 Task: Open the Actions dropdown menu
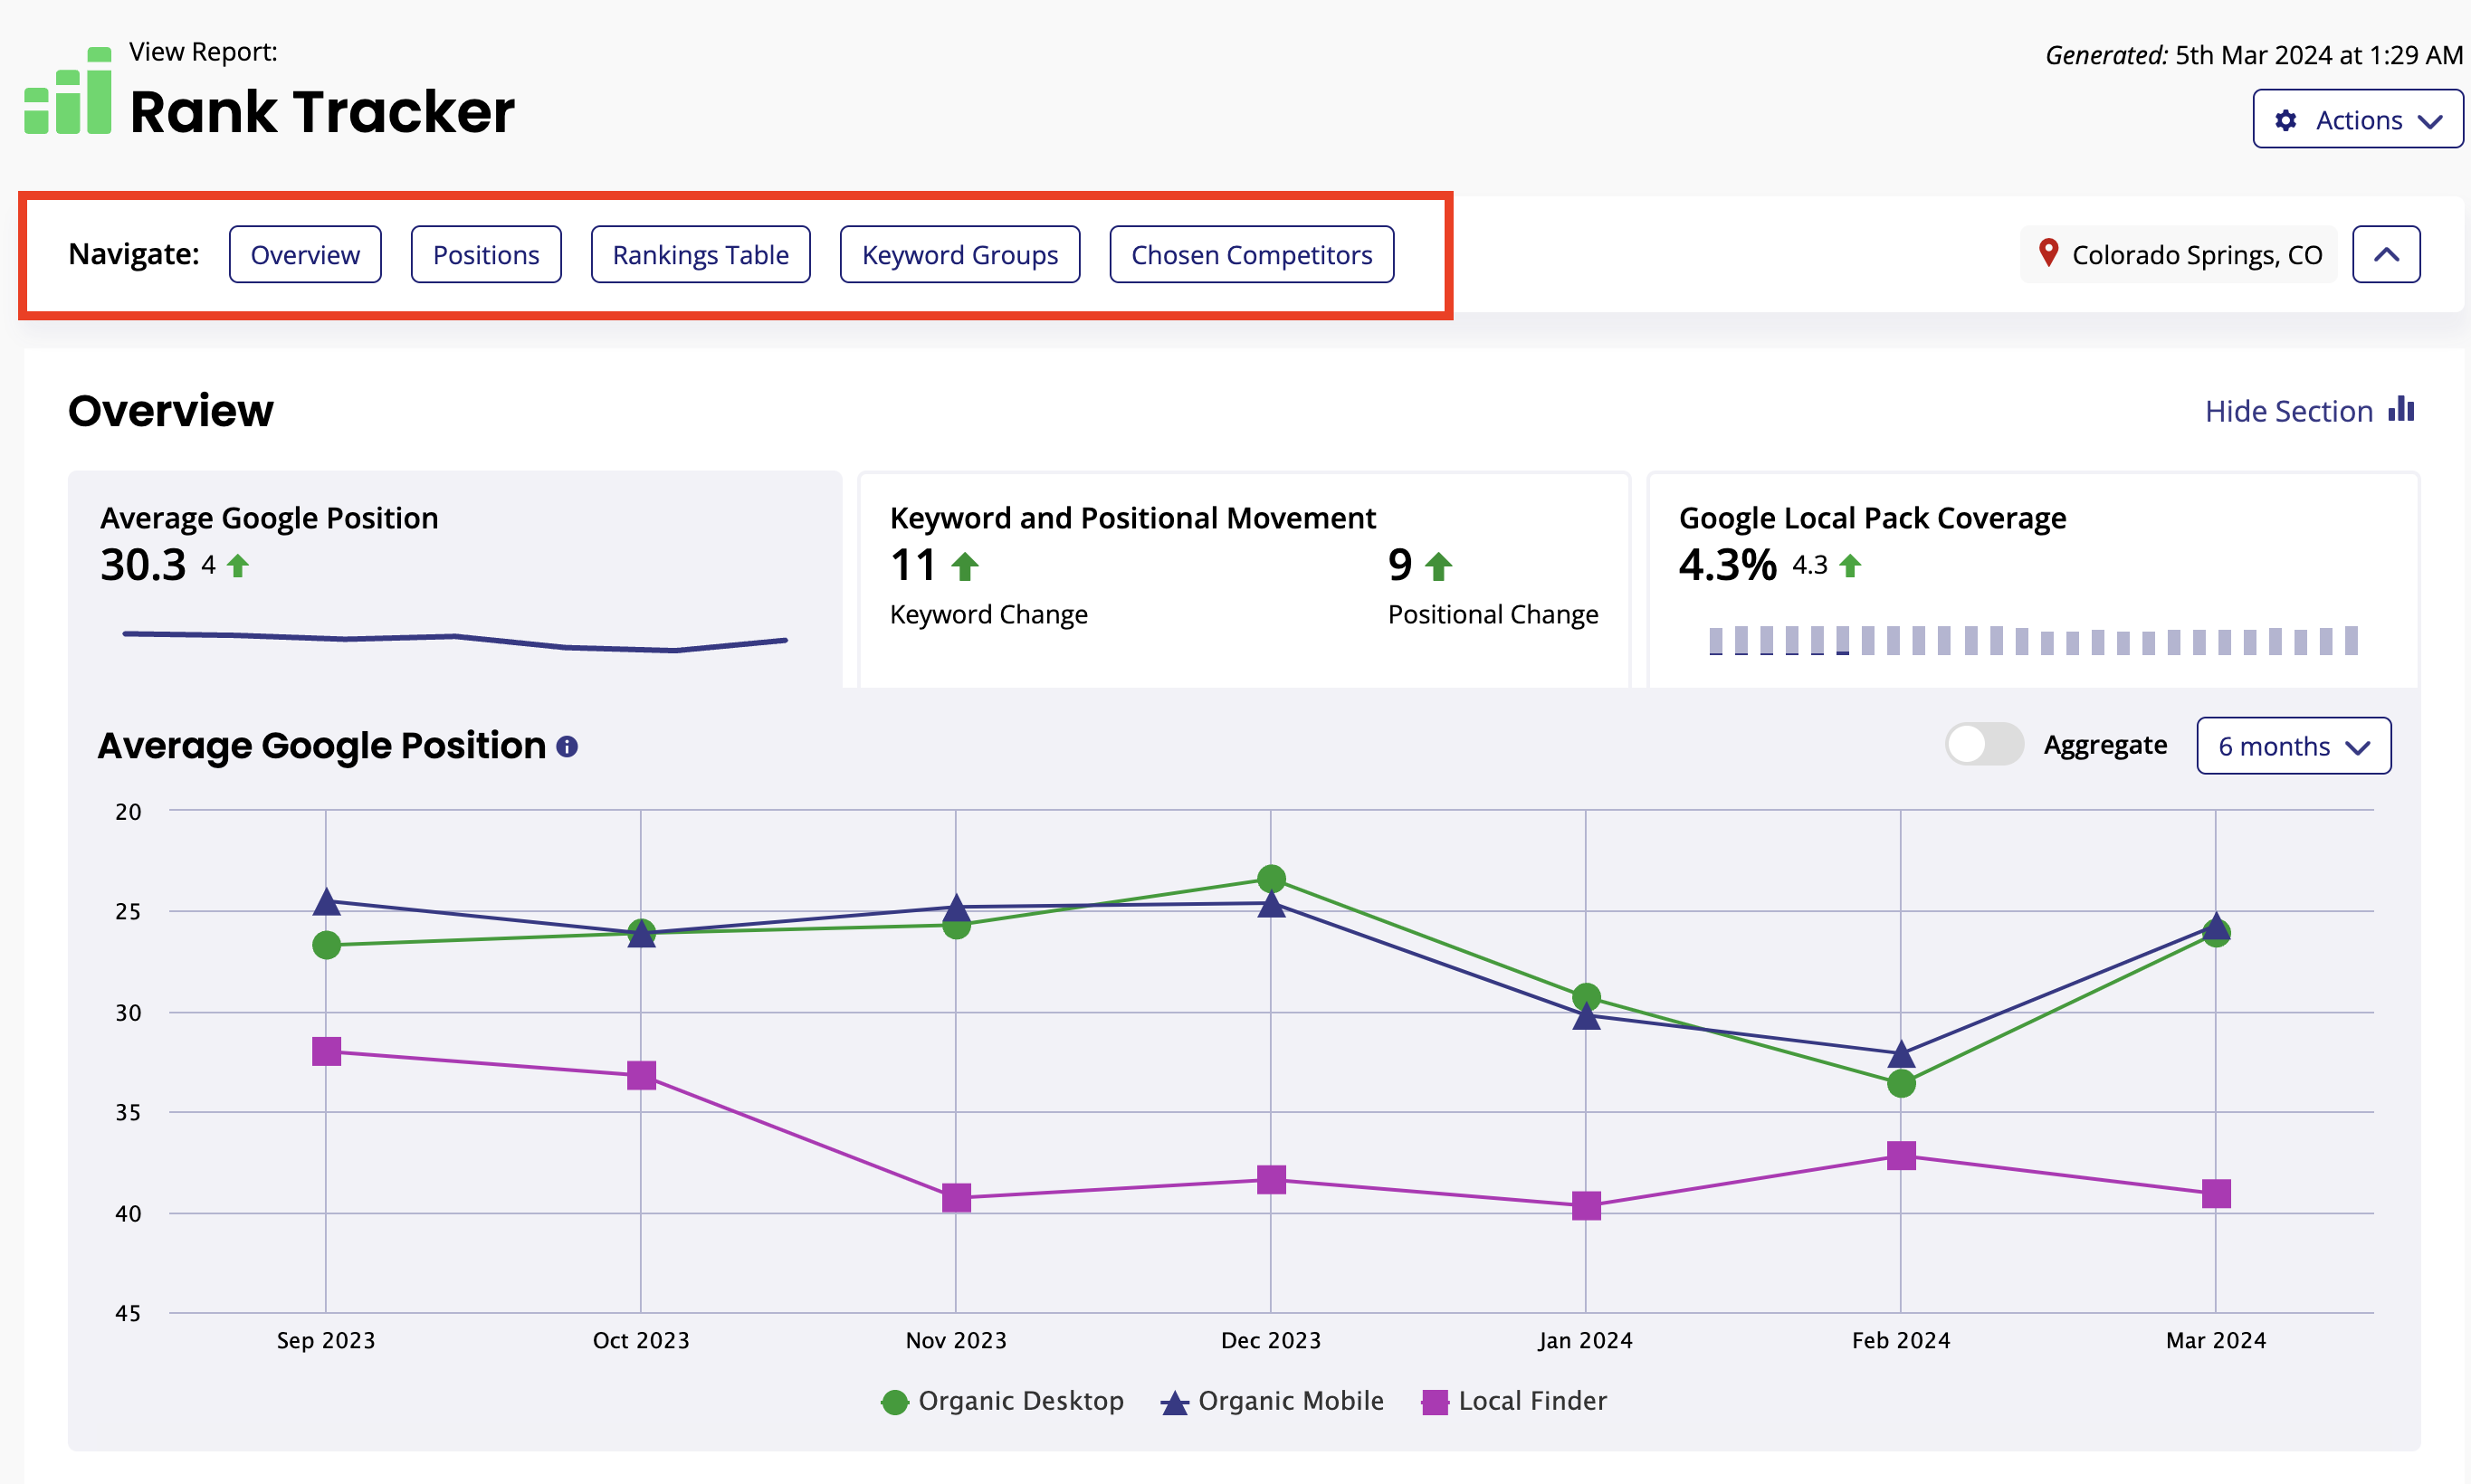(2357, 120)
